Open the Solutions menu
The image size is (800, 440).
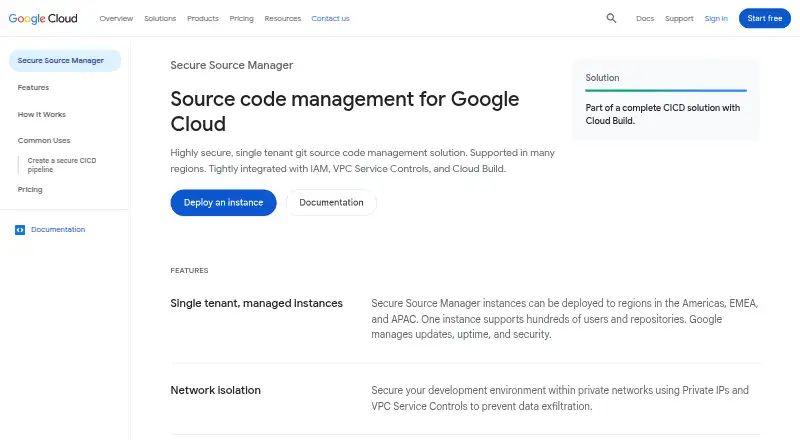pyautogui.click(x=160, y=18)
